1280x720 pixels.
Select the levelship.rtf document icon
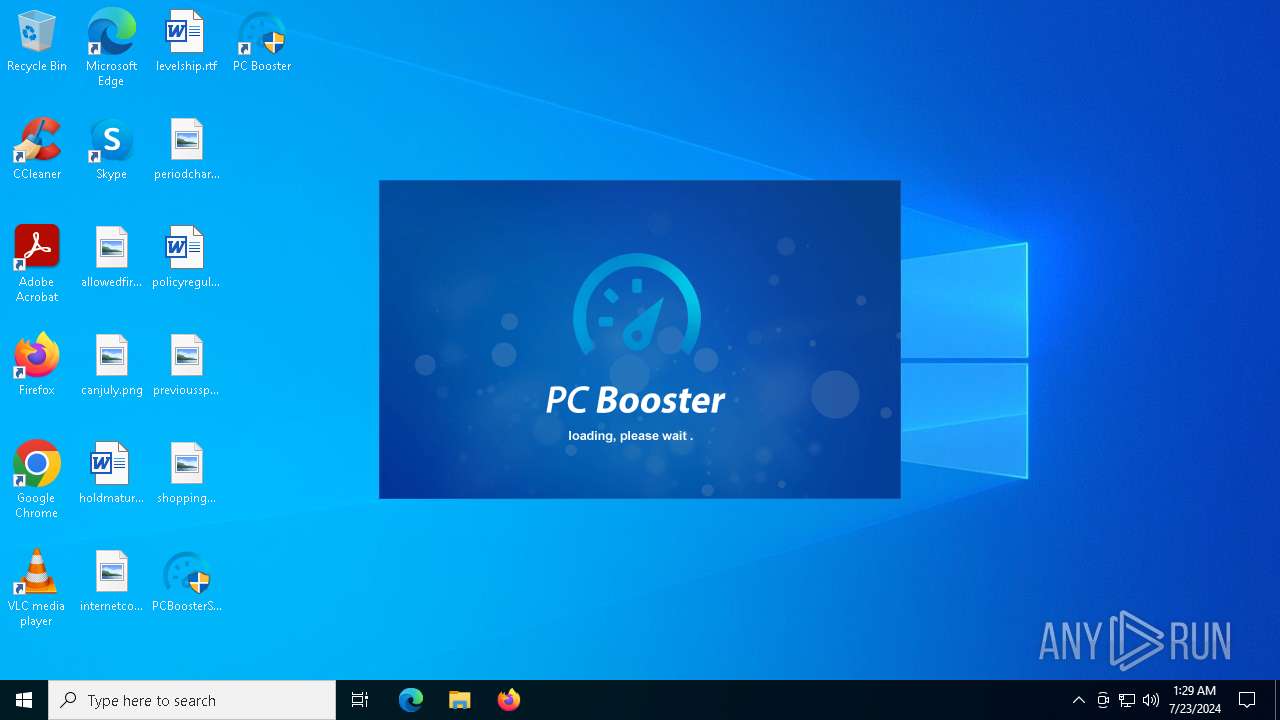[186, 42]
